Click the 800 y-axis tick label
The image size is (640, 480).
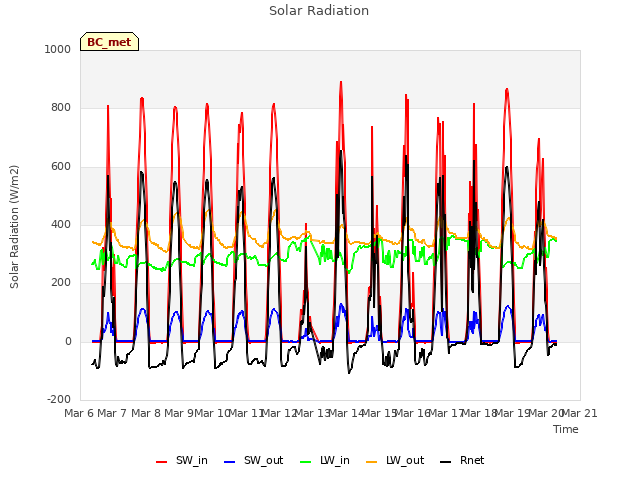coord(61,108)
